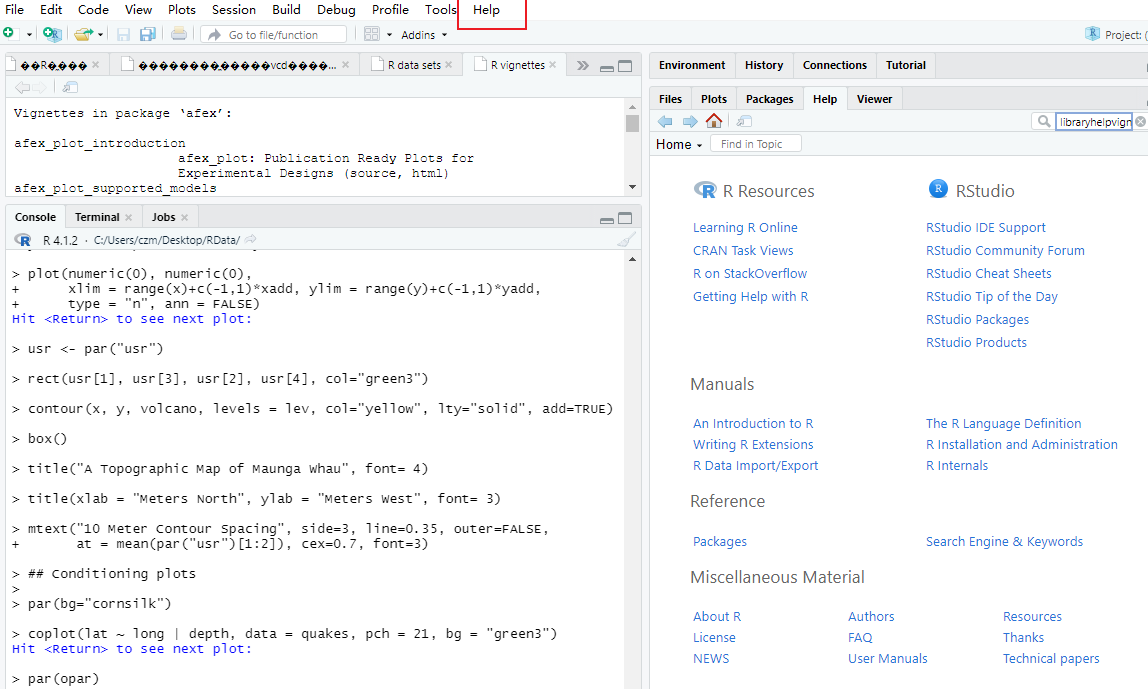Viewport: 1148px width, 689px height.
Task: Click the Workspace Panes grid icon
Action: [x=372, y=34]
